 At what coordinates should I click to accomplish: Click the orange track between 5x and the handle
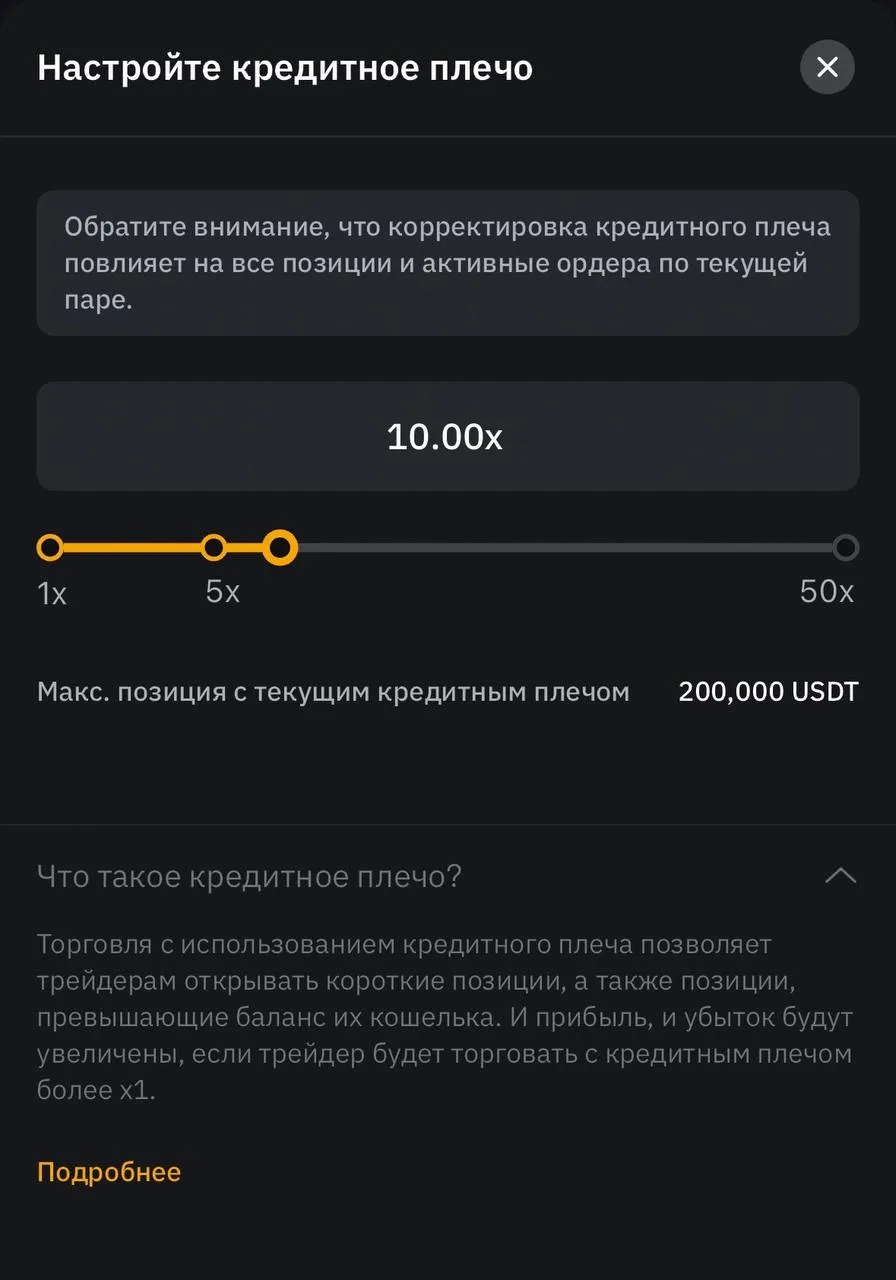pos(247,547)
